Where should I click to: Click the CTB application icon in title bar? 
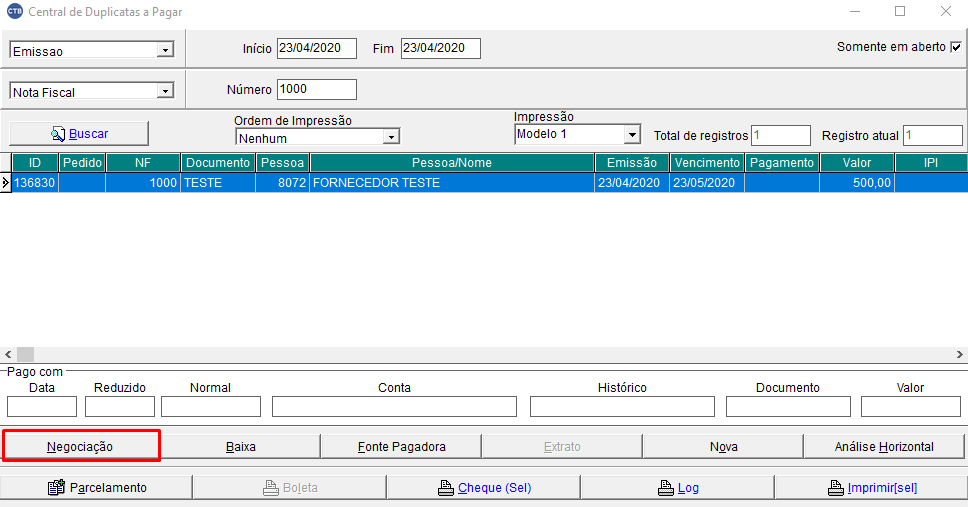(14, 12)
